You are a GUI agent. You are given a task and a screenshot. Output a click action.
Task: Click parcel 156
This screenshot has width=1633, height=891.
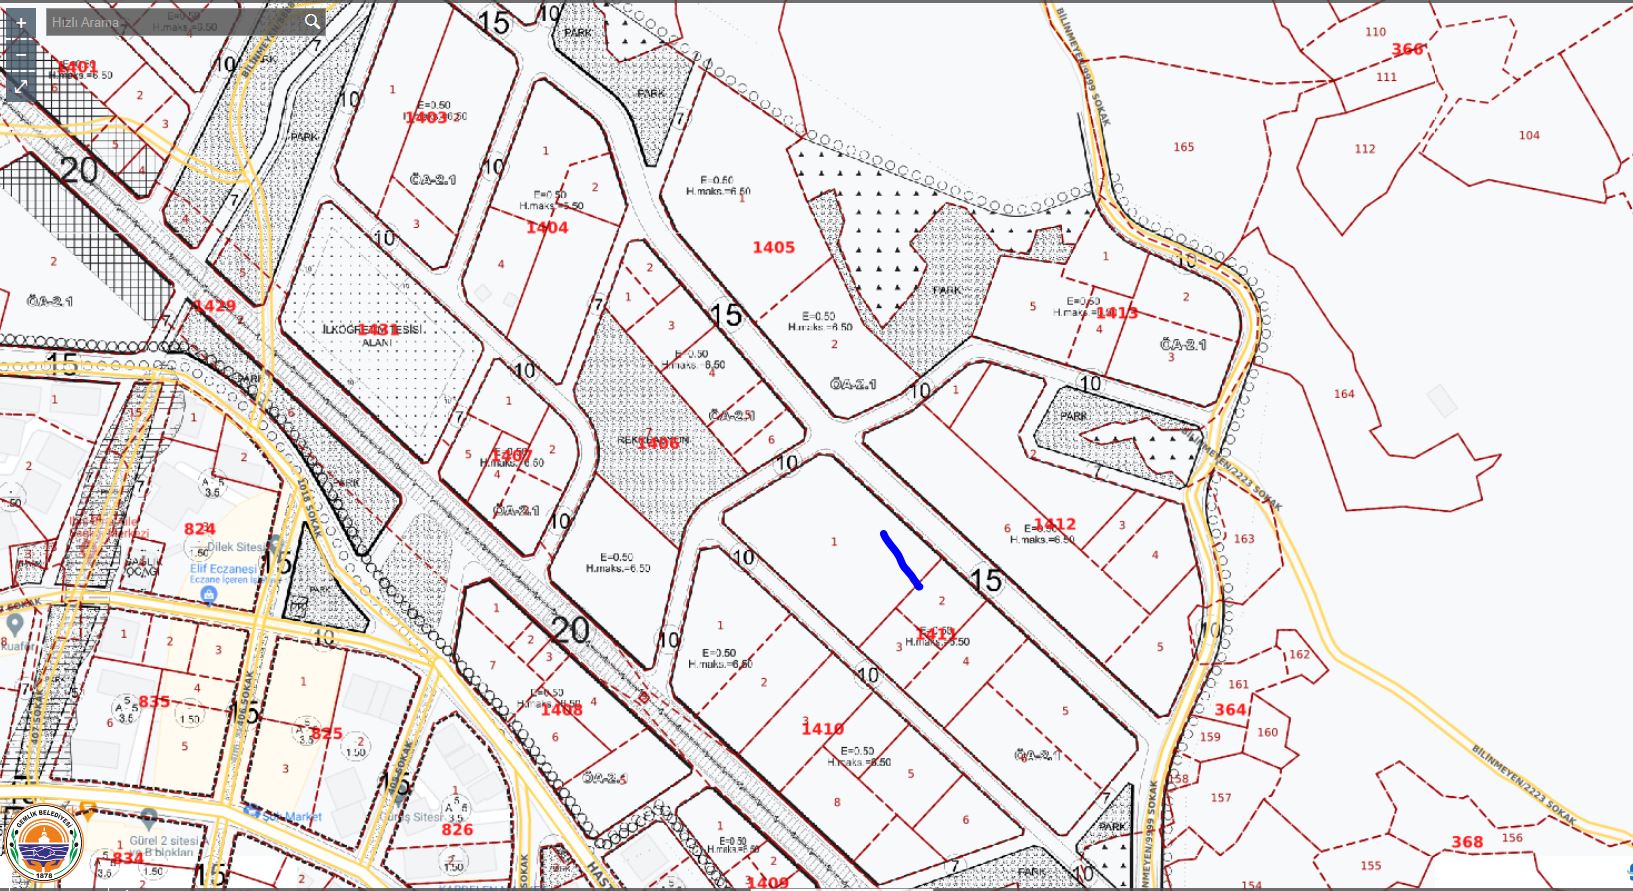pyautogui.click(x=1512, y=838)
